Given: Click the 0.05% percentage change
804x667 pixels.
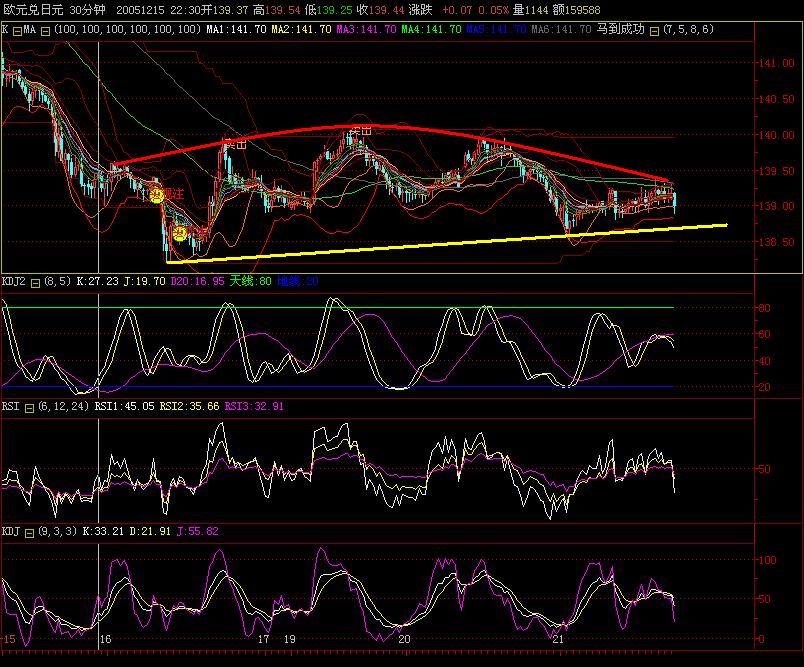Looking at the screenshot, I should pos(493,10).
